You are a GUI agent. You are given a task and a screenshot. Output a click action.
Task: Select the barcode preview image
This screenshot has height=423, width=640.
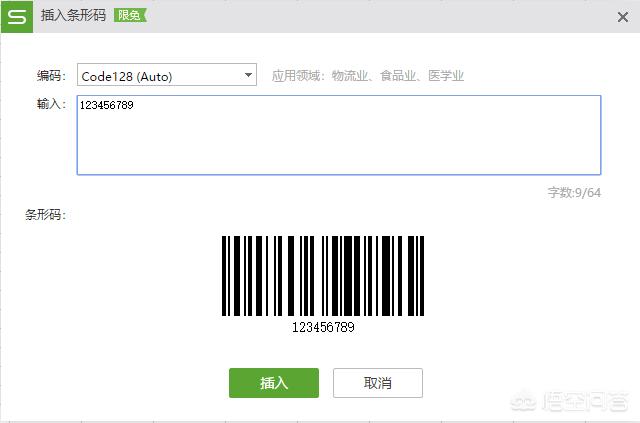point(323,276)
